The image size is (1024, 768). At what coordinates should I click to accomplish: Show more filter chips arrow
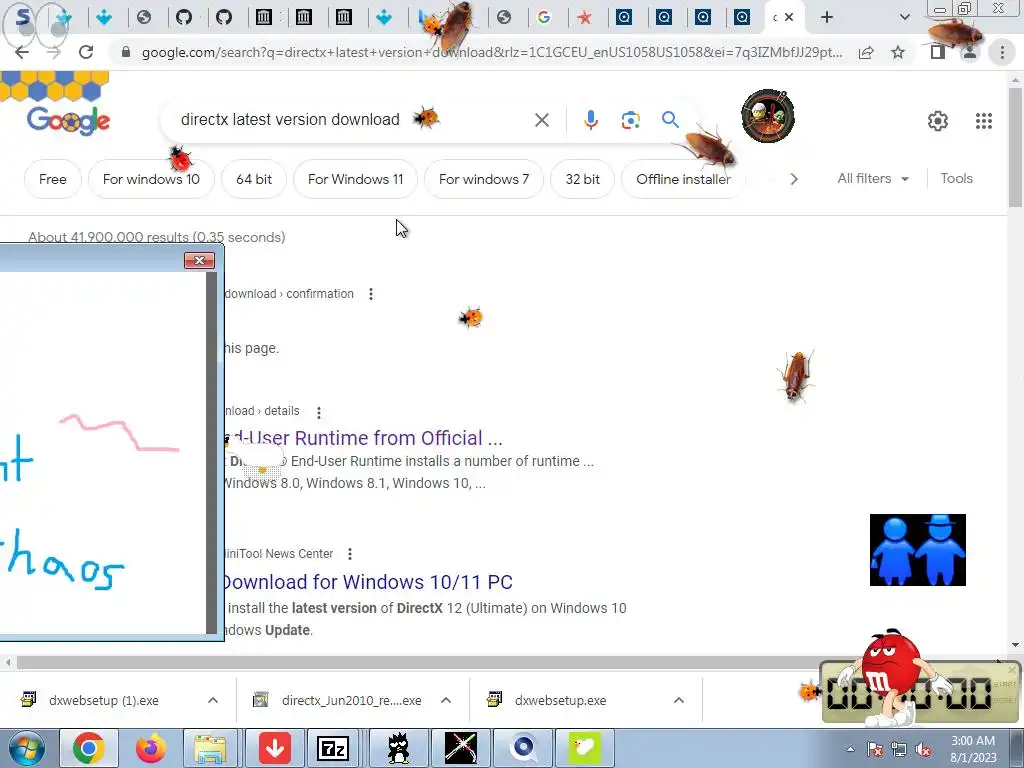coord(793,179)
